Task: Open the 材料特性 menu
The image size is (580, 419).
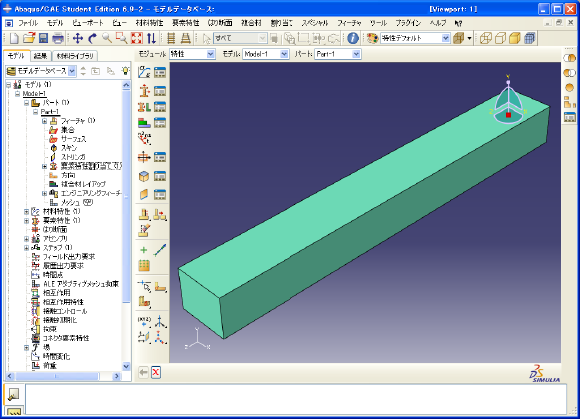Action: tap(149, 23)
